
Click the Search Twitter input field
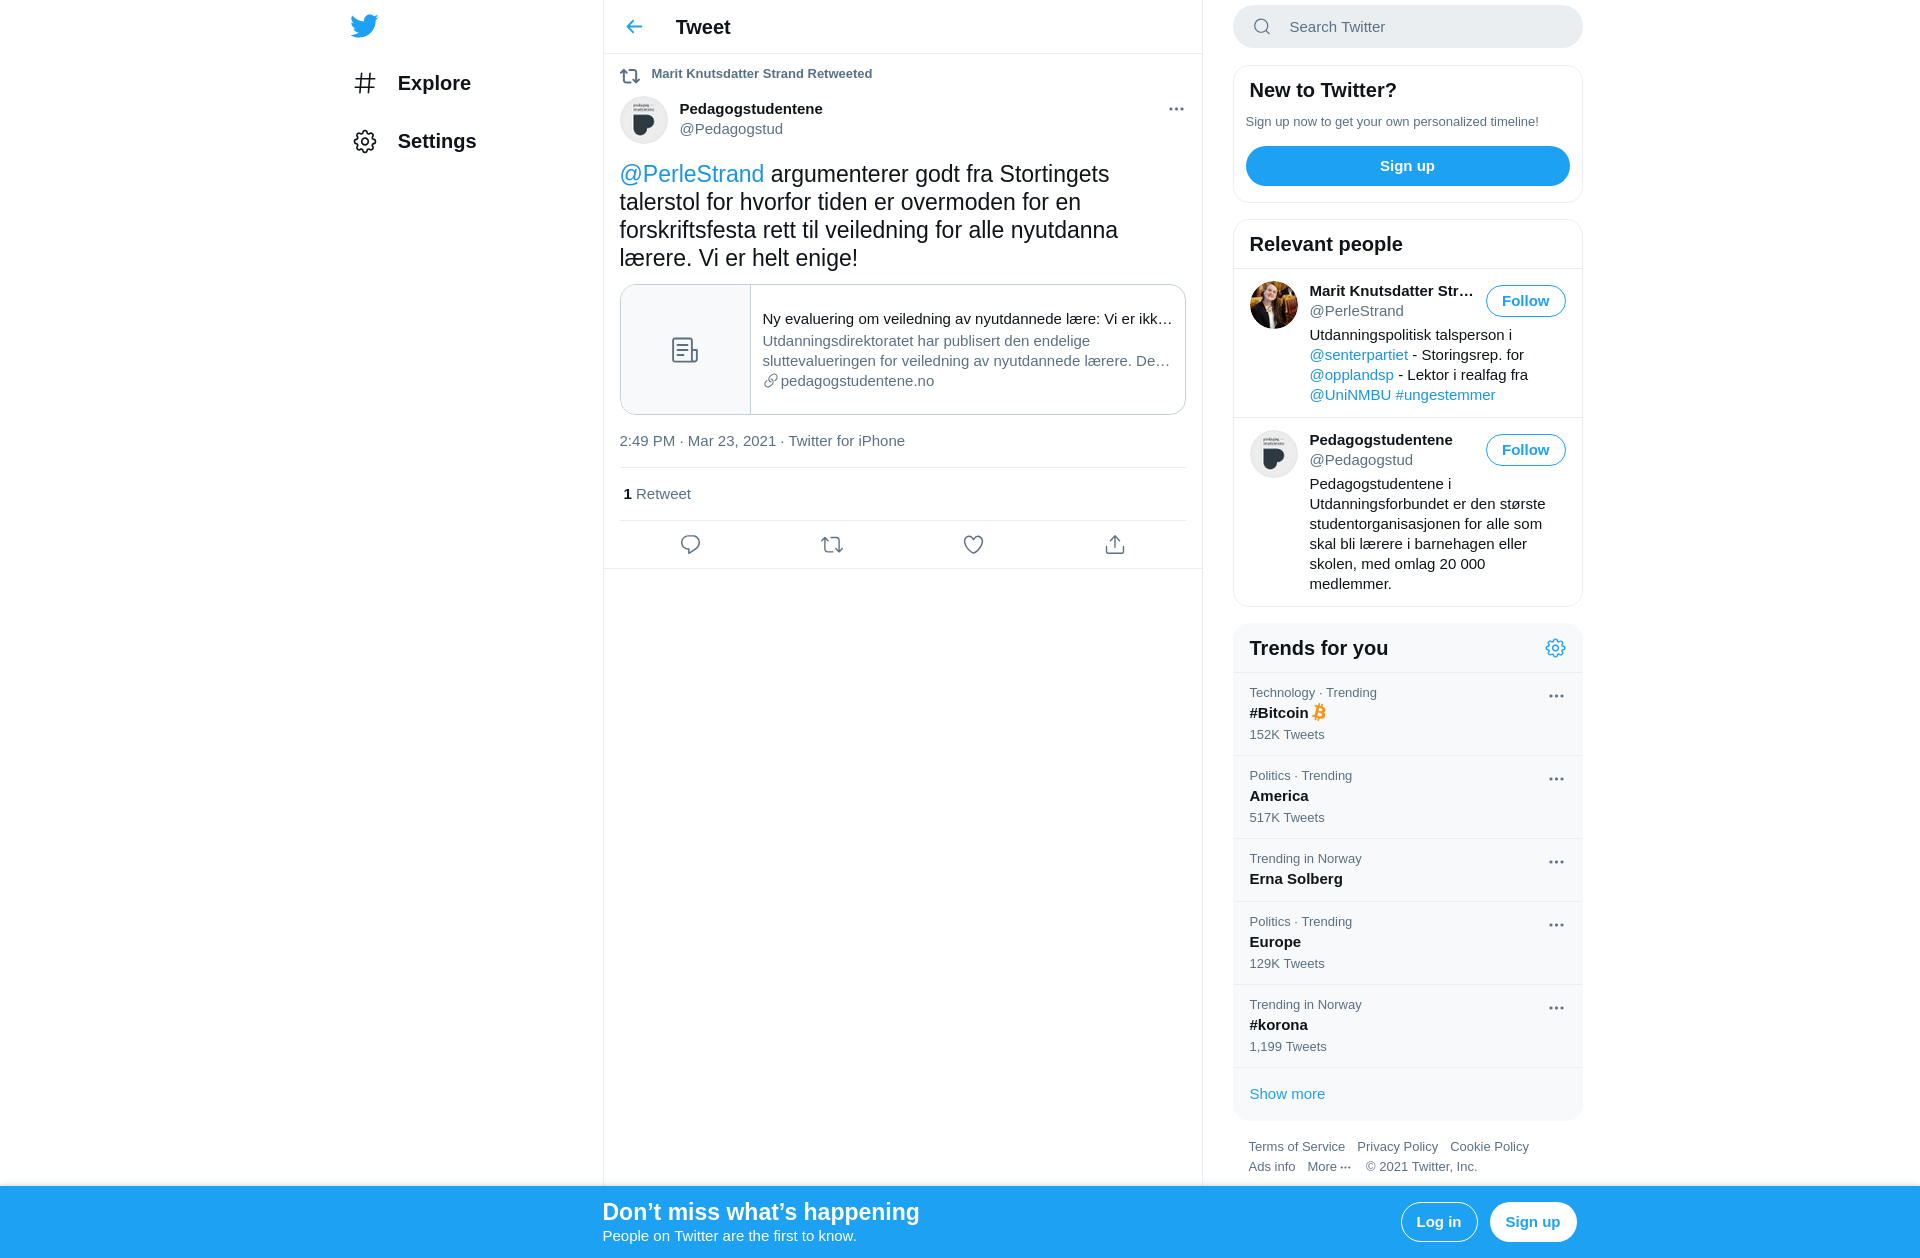[x=1407, y=27]
